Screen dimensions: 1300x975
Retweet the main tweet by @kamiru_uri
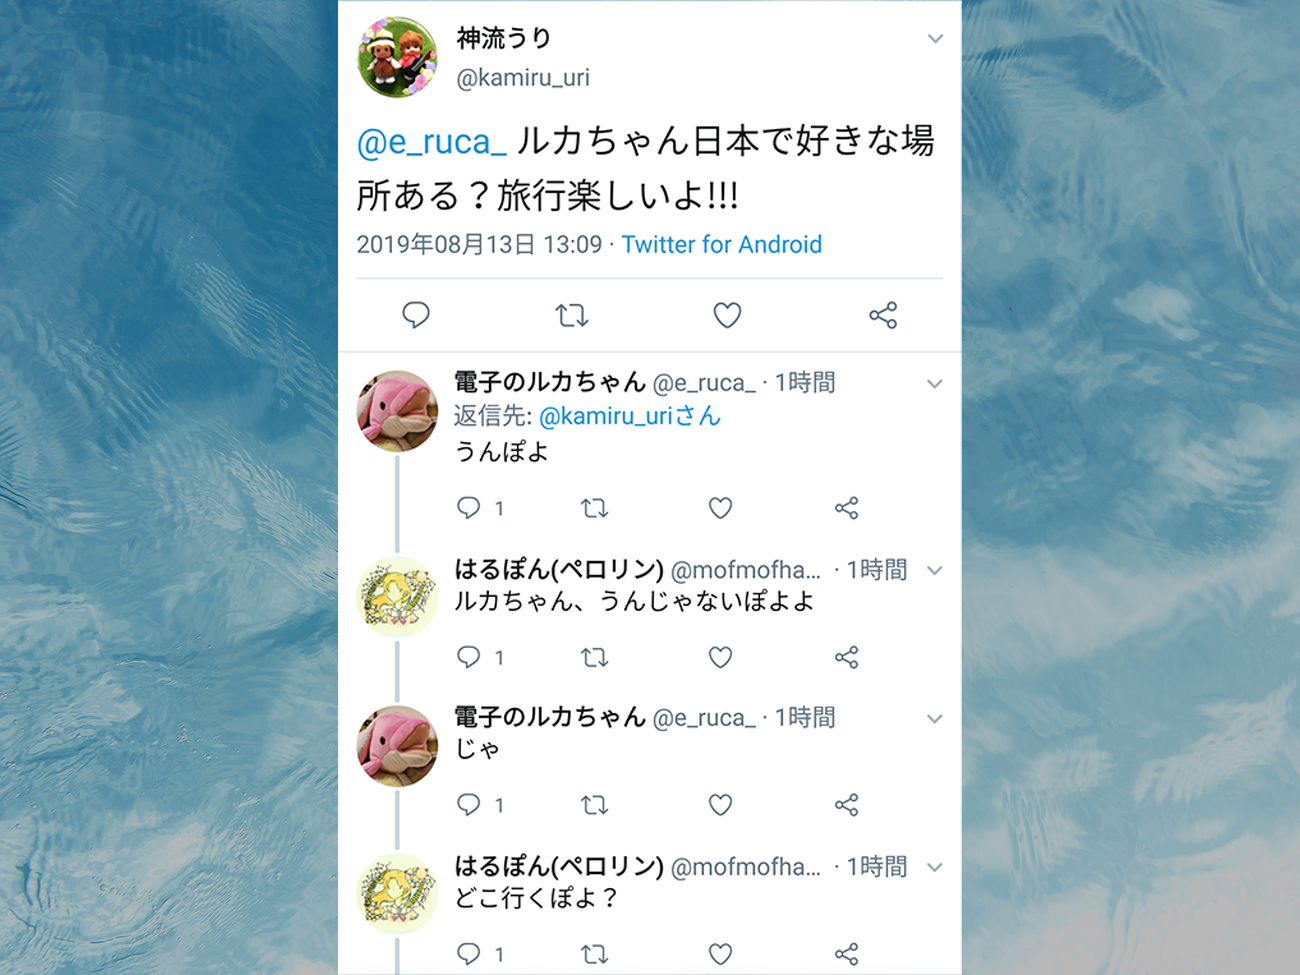point(572,316)
